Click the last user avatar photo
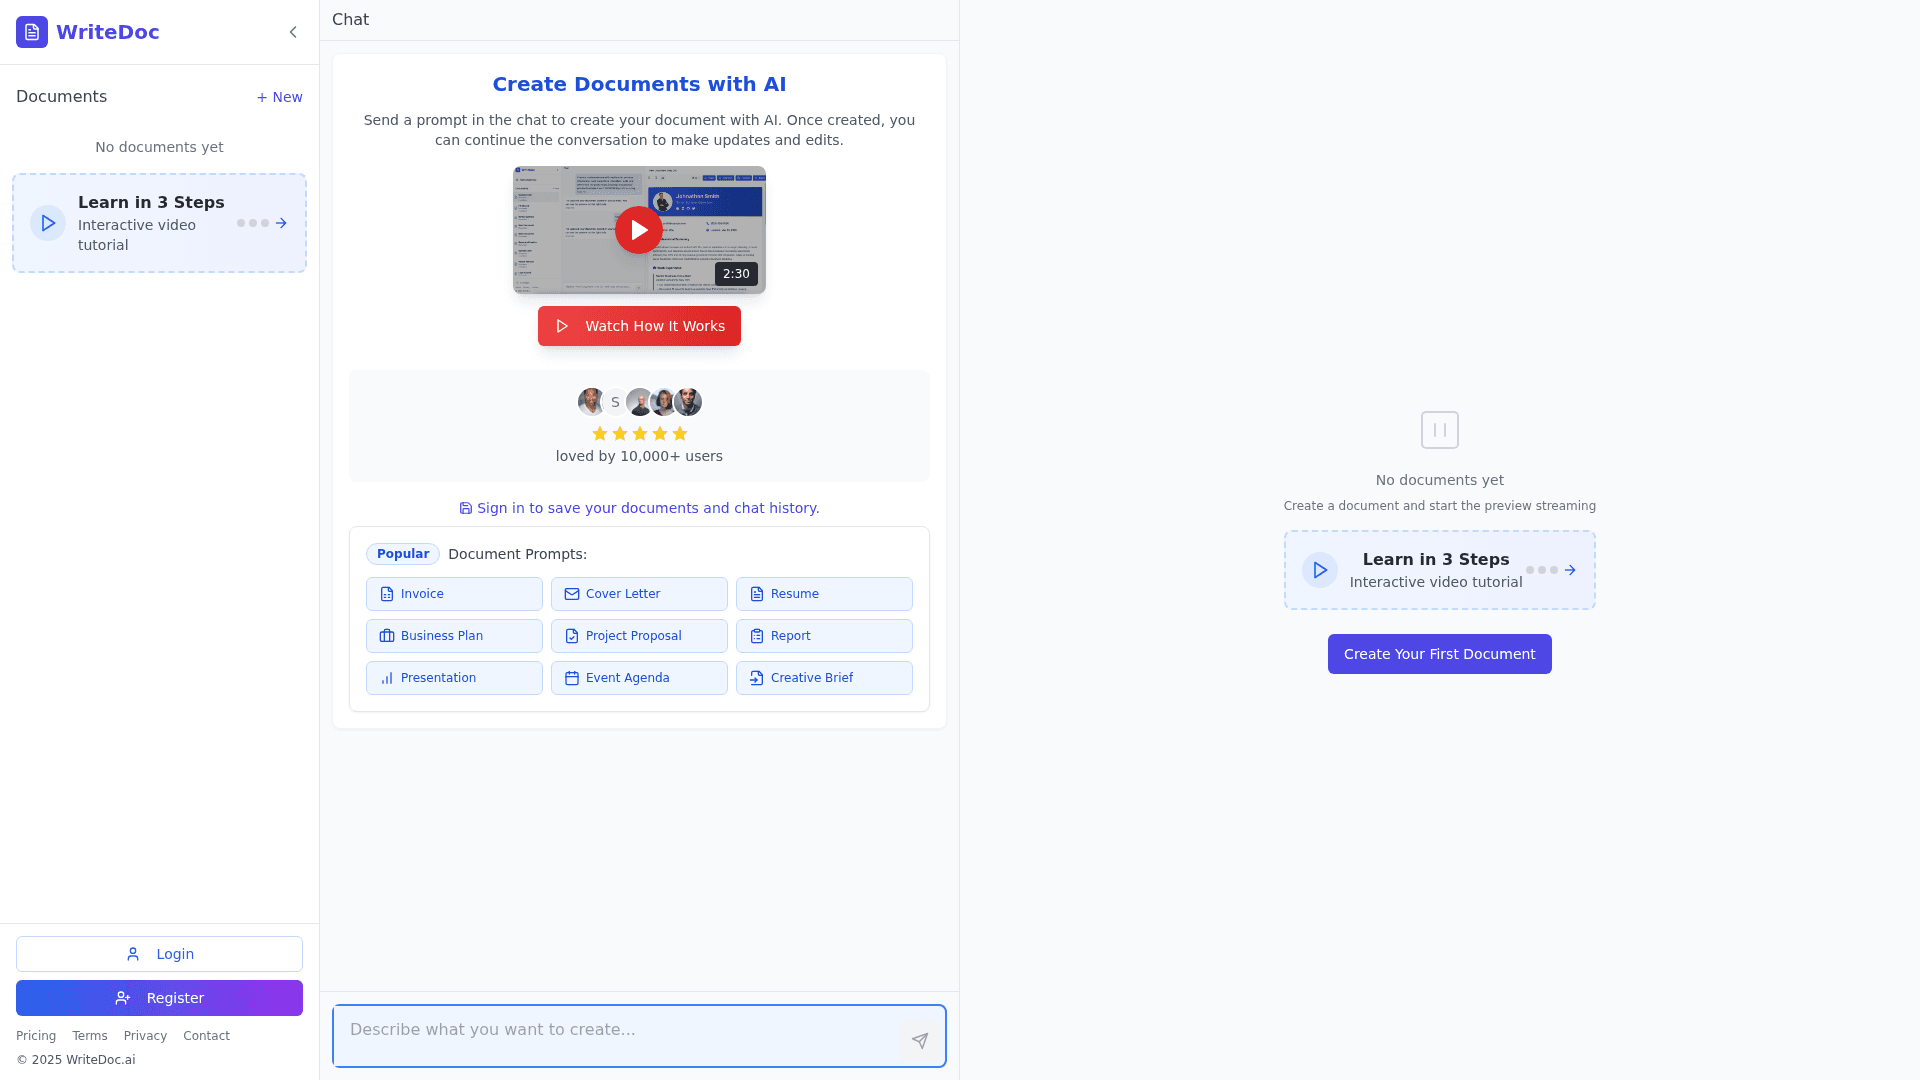Viewport: 1920px width, 1080px height. pyautogui.click(x=688, y=402)
